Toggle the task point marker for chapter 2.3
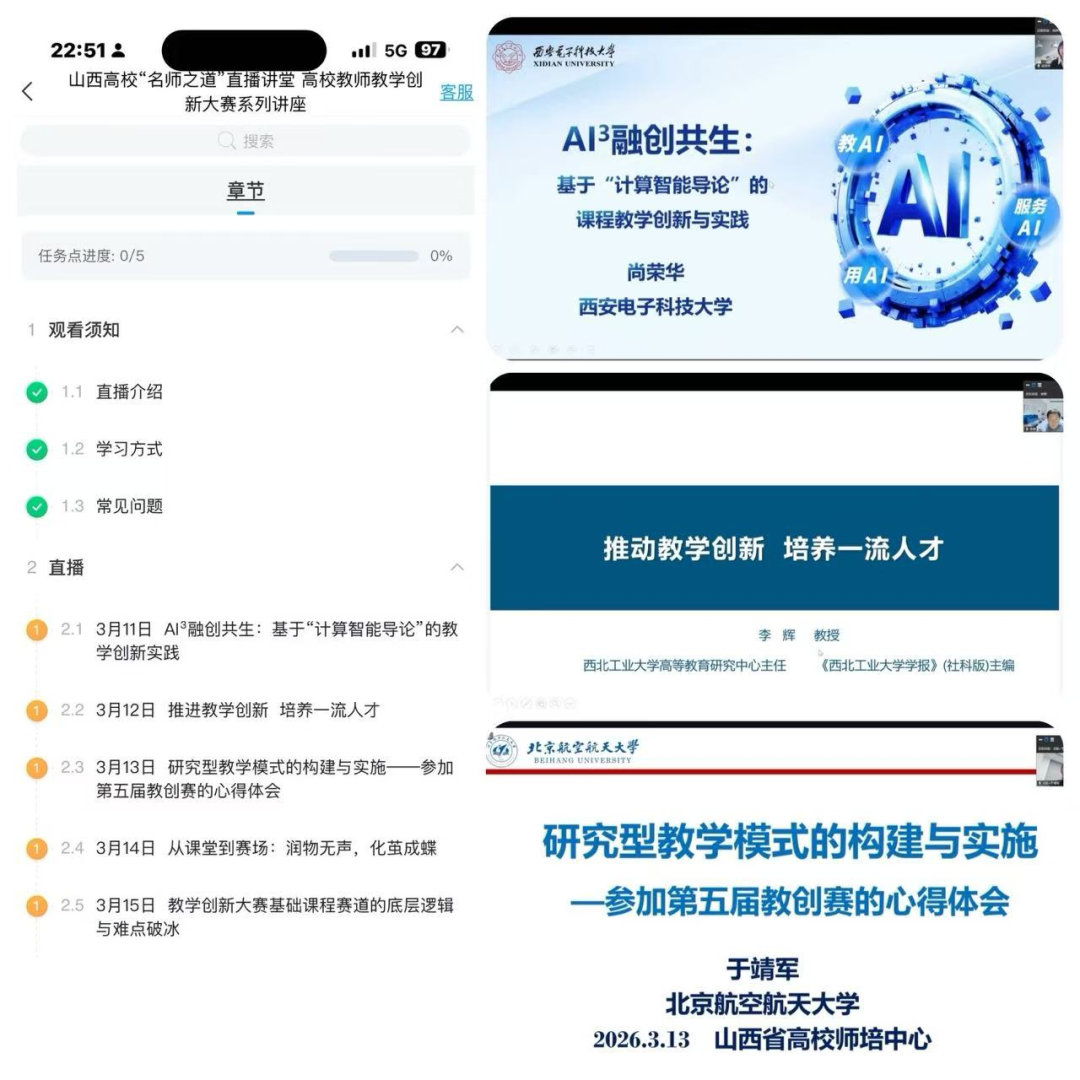The height and width of the screenshot is (1080, 1080). (x=38, y=768)
